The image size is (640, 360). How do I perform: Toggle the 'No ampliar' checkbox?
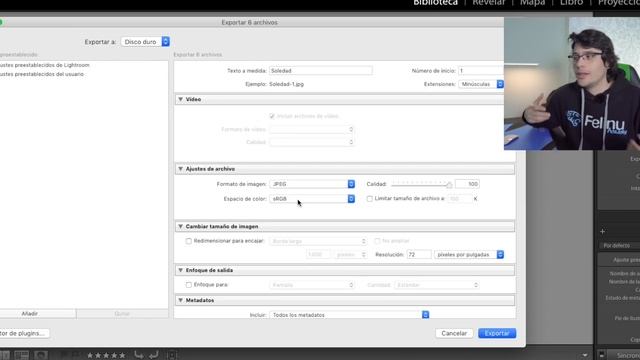click(x=377, y=241)
